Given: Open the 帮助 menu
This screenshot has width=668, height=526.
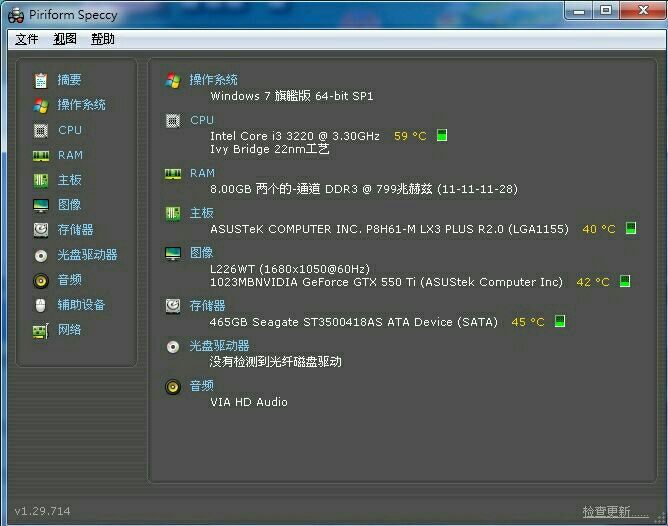Looking at the screenshot, I should click(103, 39).
